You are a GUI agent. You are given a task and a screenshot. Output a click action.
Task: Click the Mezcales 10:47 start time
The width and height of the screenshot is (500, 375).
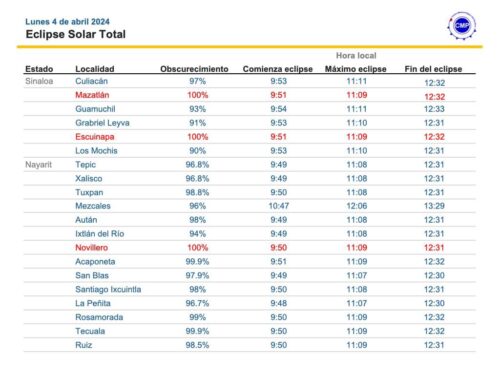point(279,206)
